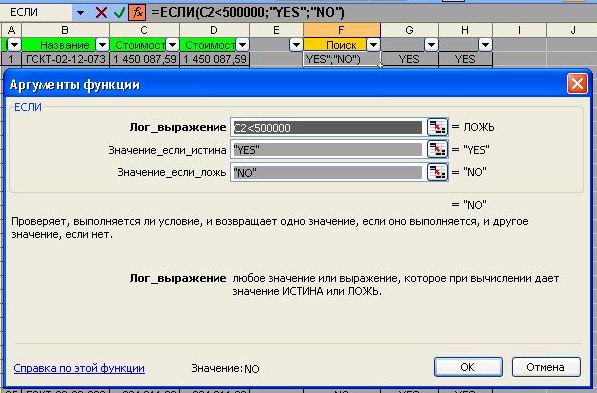The height and width of the screenshot is (393, 597).
Task: Click in the formula bar text
Action: point(248,12)
